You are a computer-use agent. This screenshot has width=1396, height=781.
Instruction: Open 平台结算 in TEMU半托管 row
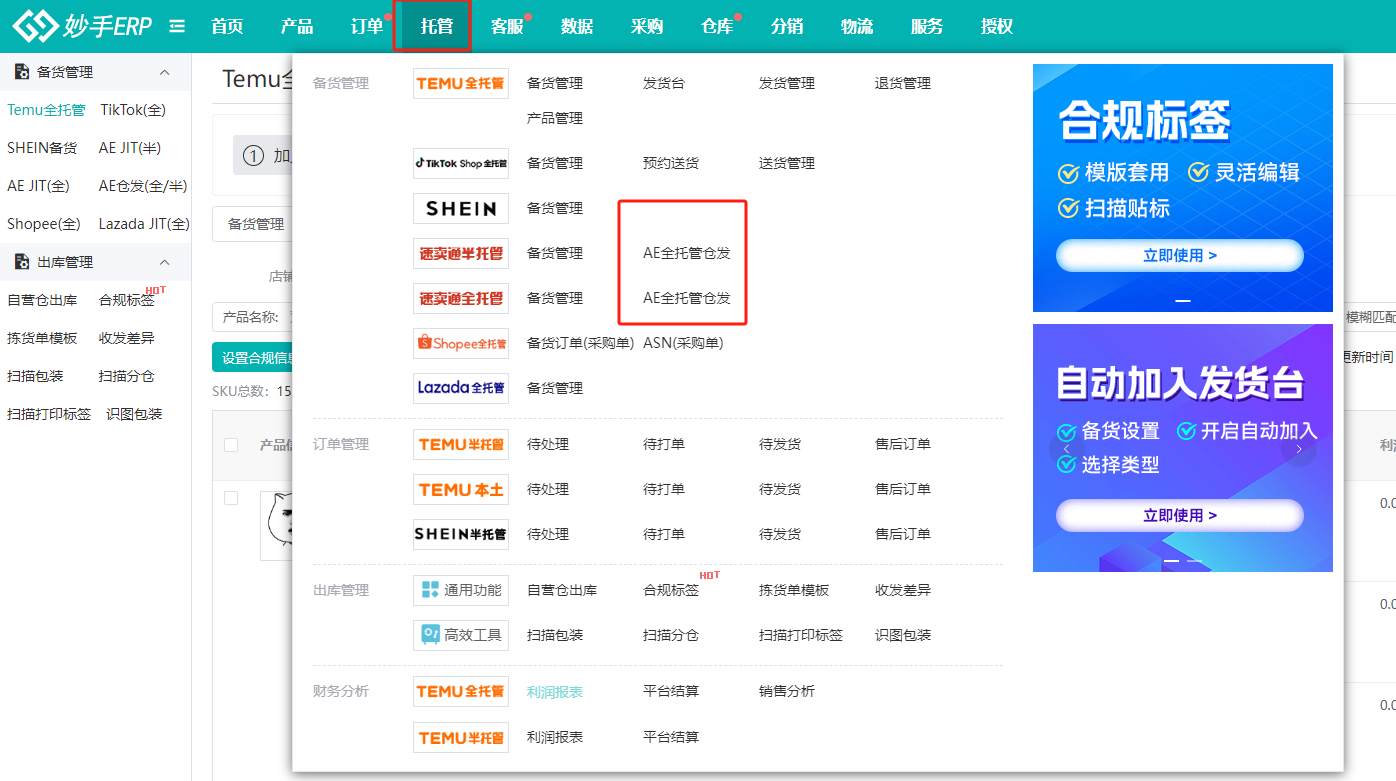(x=671, y=737)
